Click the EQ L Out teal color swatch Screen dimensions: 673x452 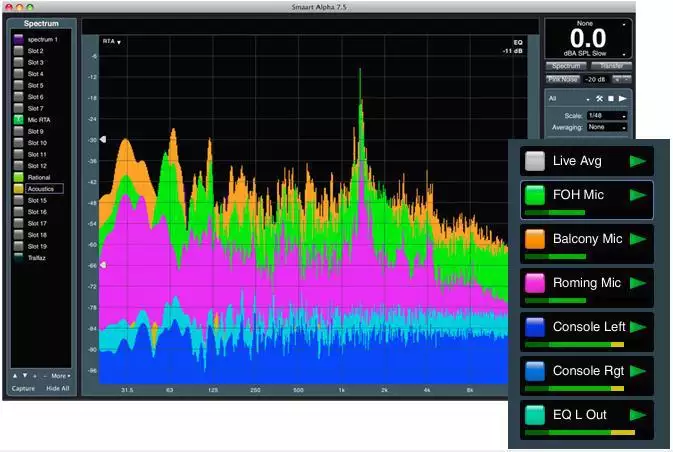click(x=535, y=415)
